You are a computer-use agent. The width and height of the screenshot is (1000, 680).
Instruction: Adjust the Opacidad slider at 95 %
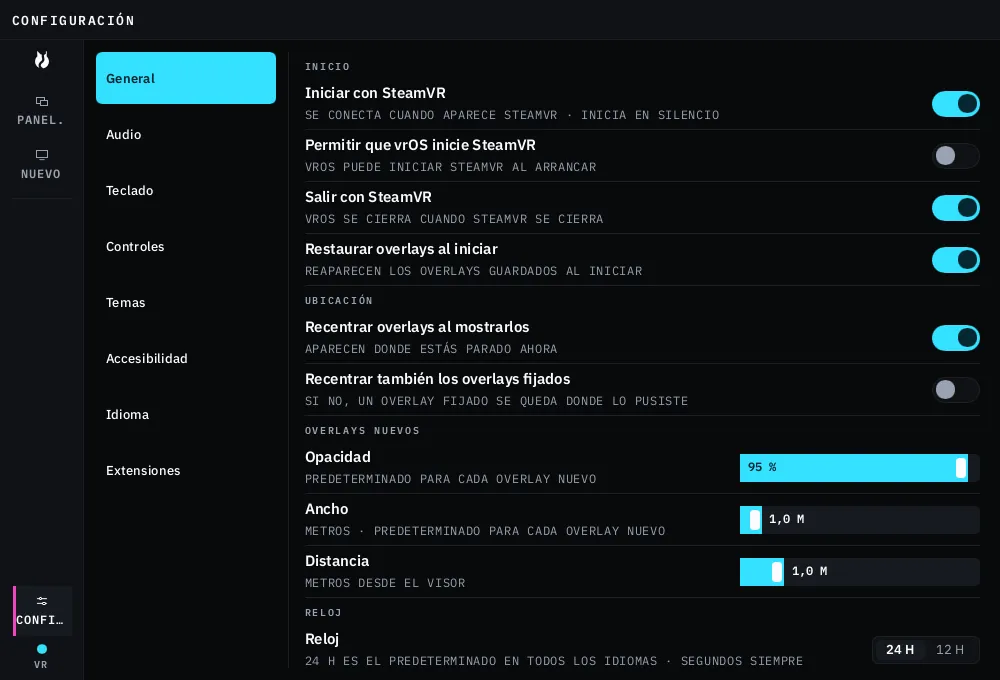point(860,468)
